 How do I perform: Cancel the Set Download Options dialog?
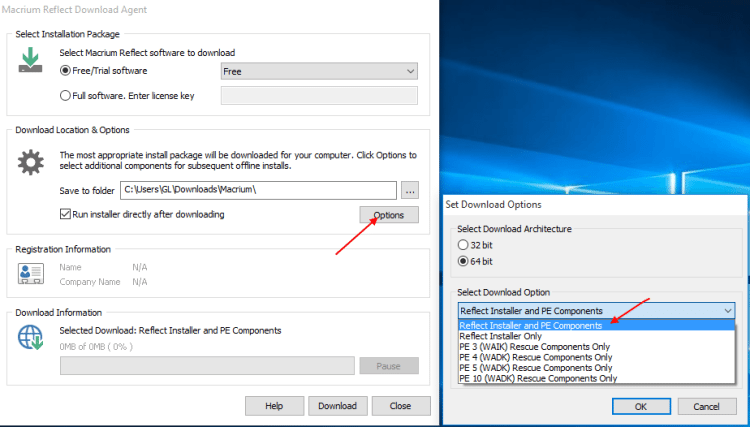[x=706, y=406]
